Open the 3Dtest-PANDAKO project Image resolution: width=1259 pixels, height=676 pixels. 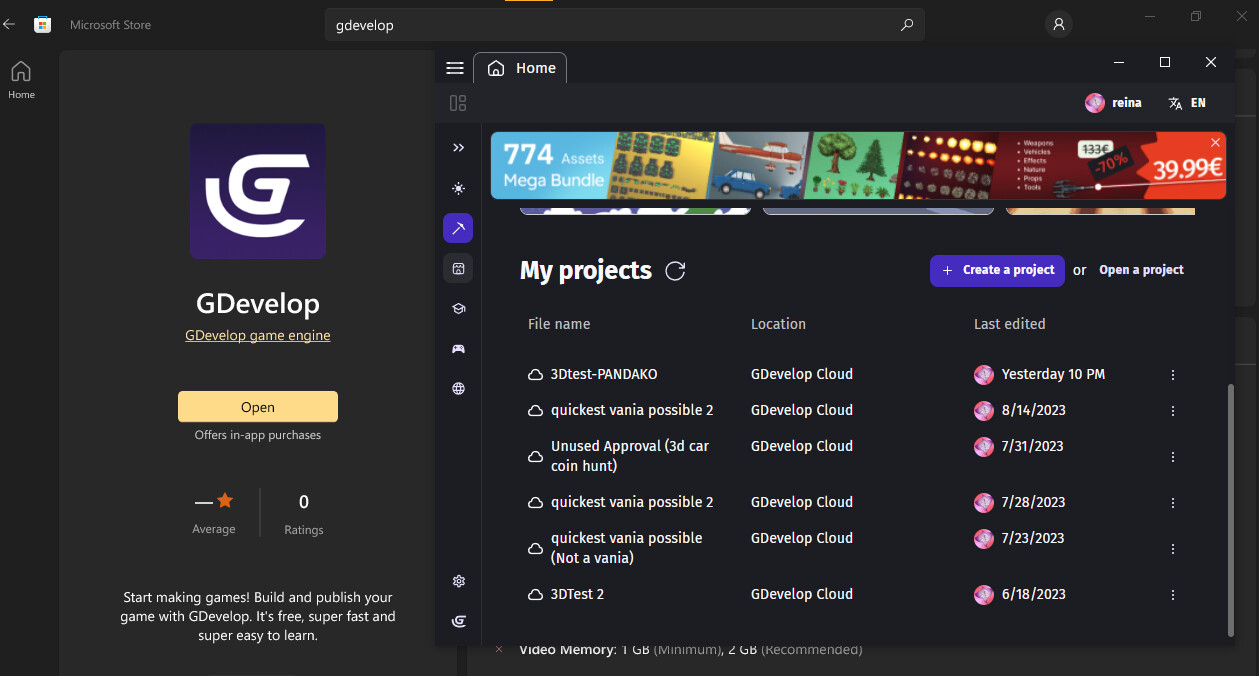coord(604,374)
